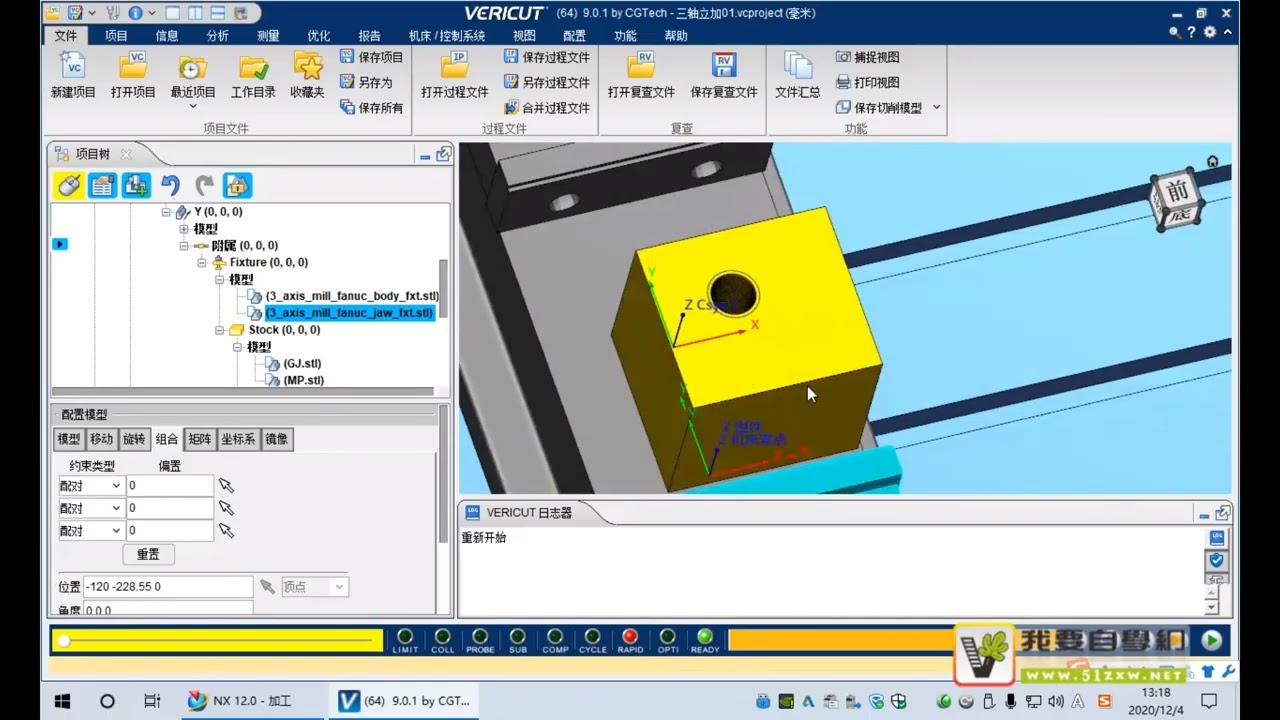Open the 帮助 ribbon tab

point(676,36)
